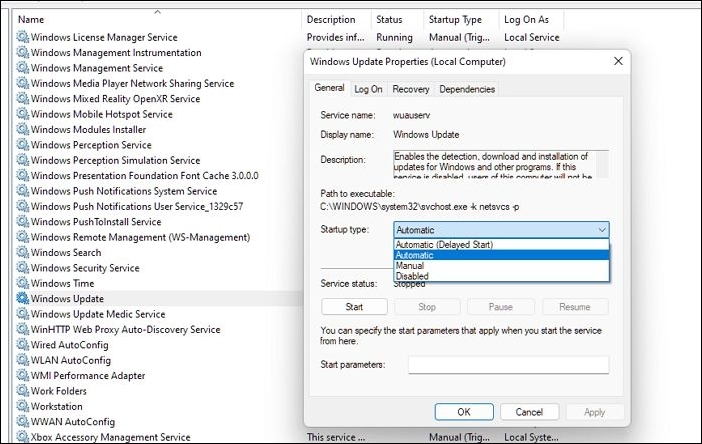
Task: Switch to the Log On tab
Action: tap(368, 89)
